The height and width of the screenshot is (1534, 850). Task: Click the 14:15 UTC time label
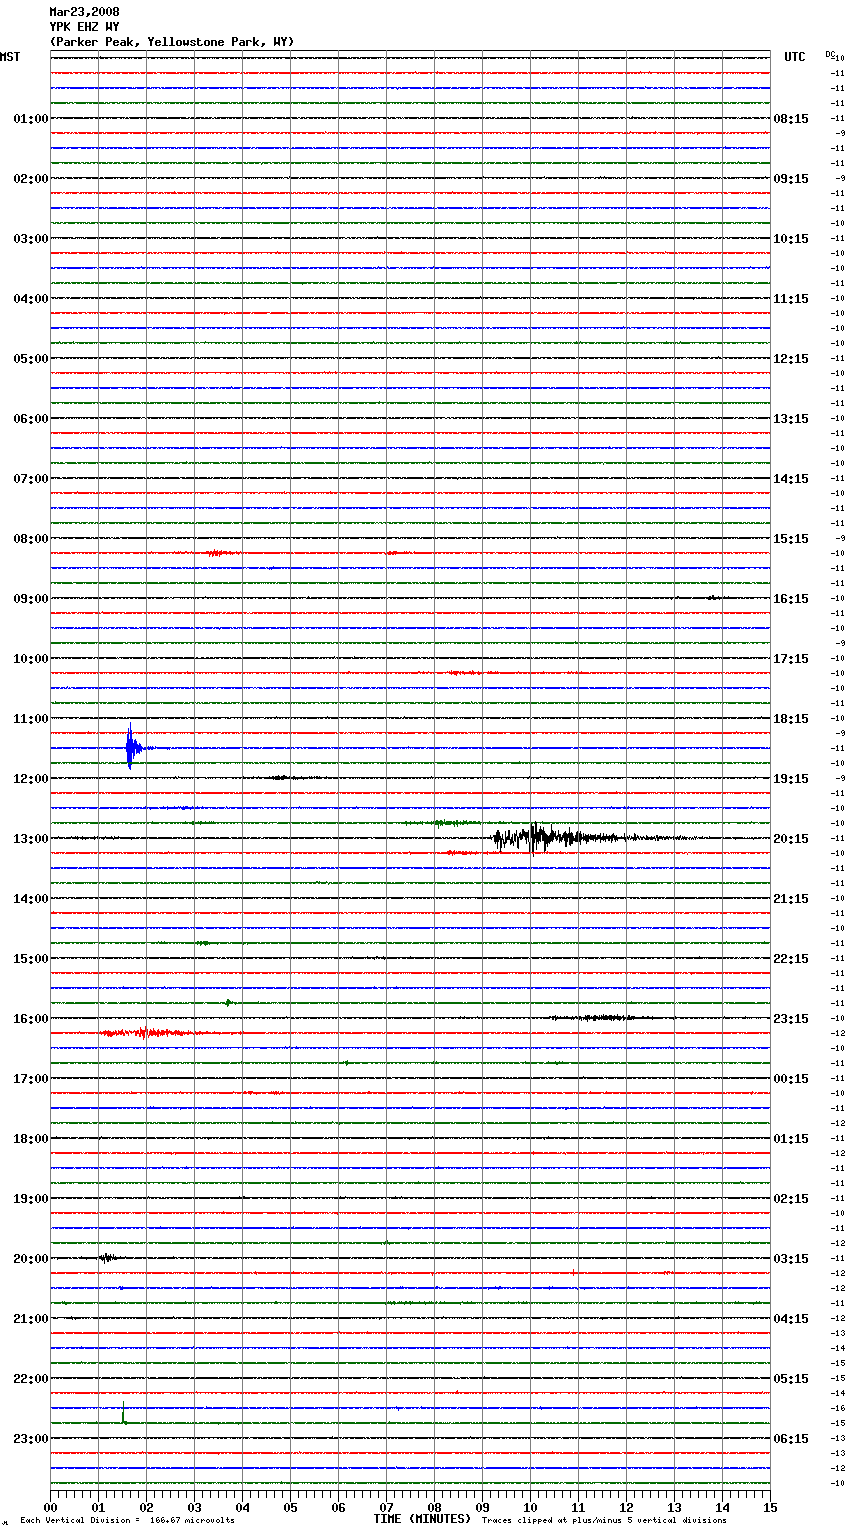791,479
